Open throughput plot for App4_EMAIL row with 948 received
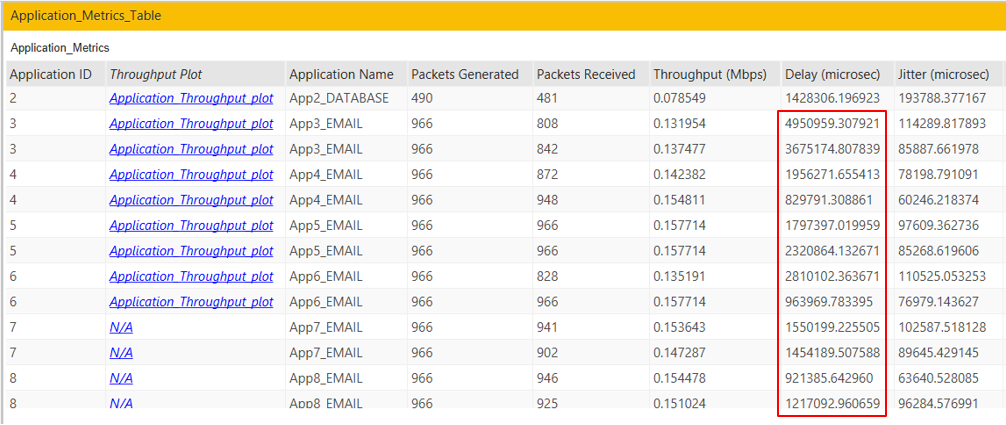 pyautogui.click(x=191, y=200)
